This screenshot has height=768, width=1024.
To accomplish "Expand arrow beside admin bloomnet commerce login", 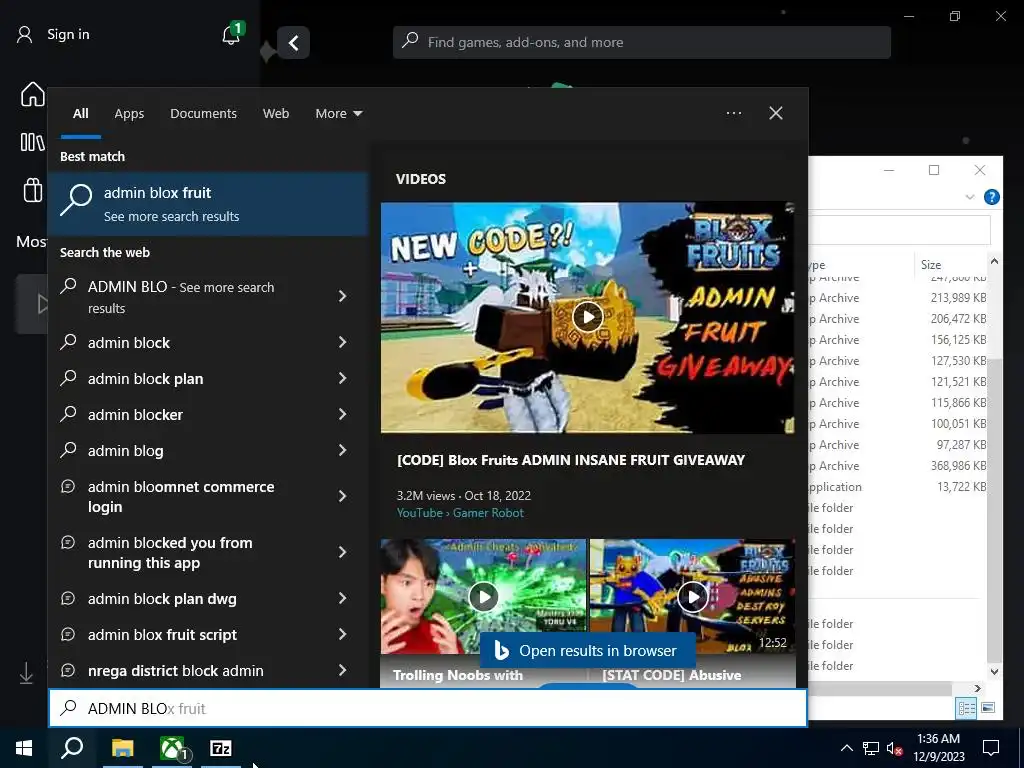I will pos(342,496).
